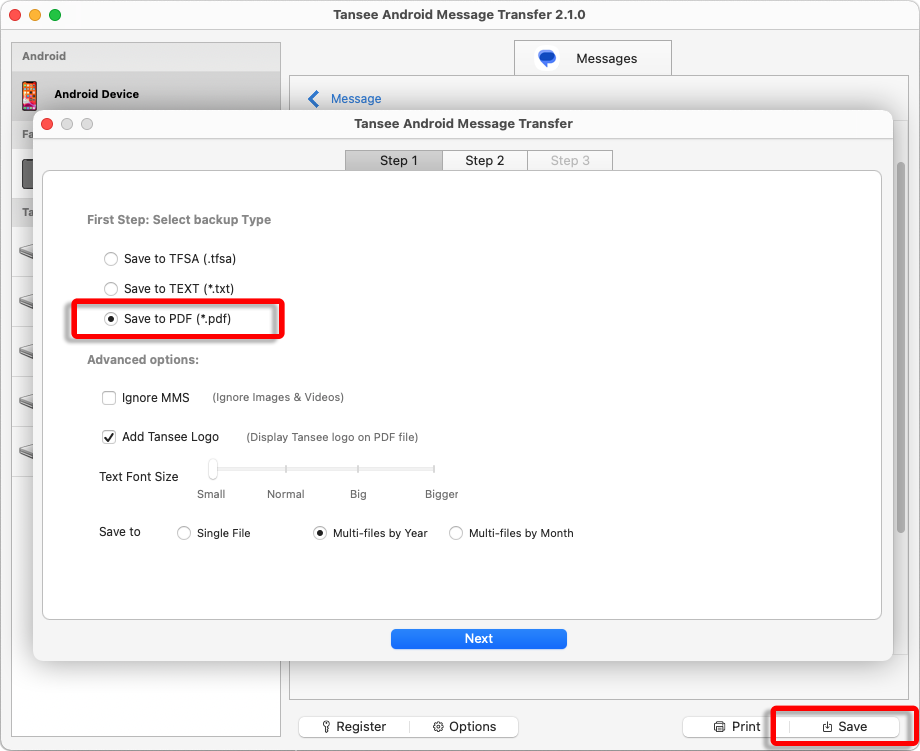Click the '(Display Tansee logo on PDF file)' text
Image resolution: width=920 pixels, height=751 pixels.
coord(332,437)
